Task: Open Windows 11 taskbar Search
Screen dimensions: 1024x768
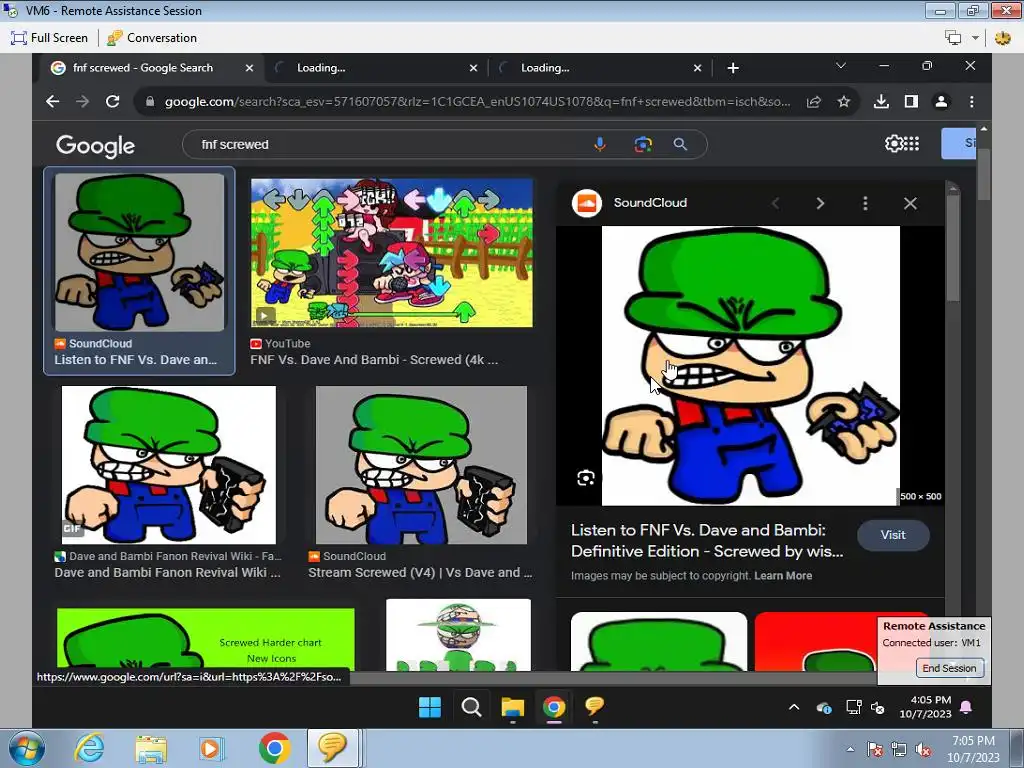Action: pos(471,707)
